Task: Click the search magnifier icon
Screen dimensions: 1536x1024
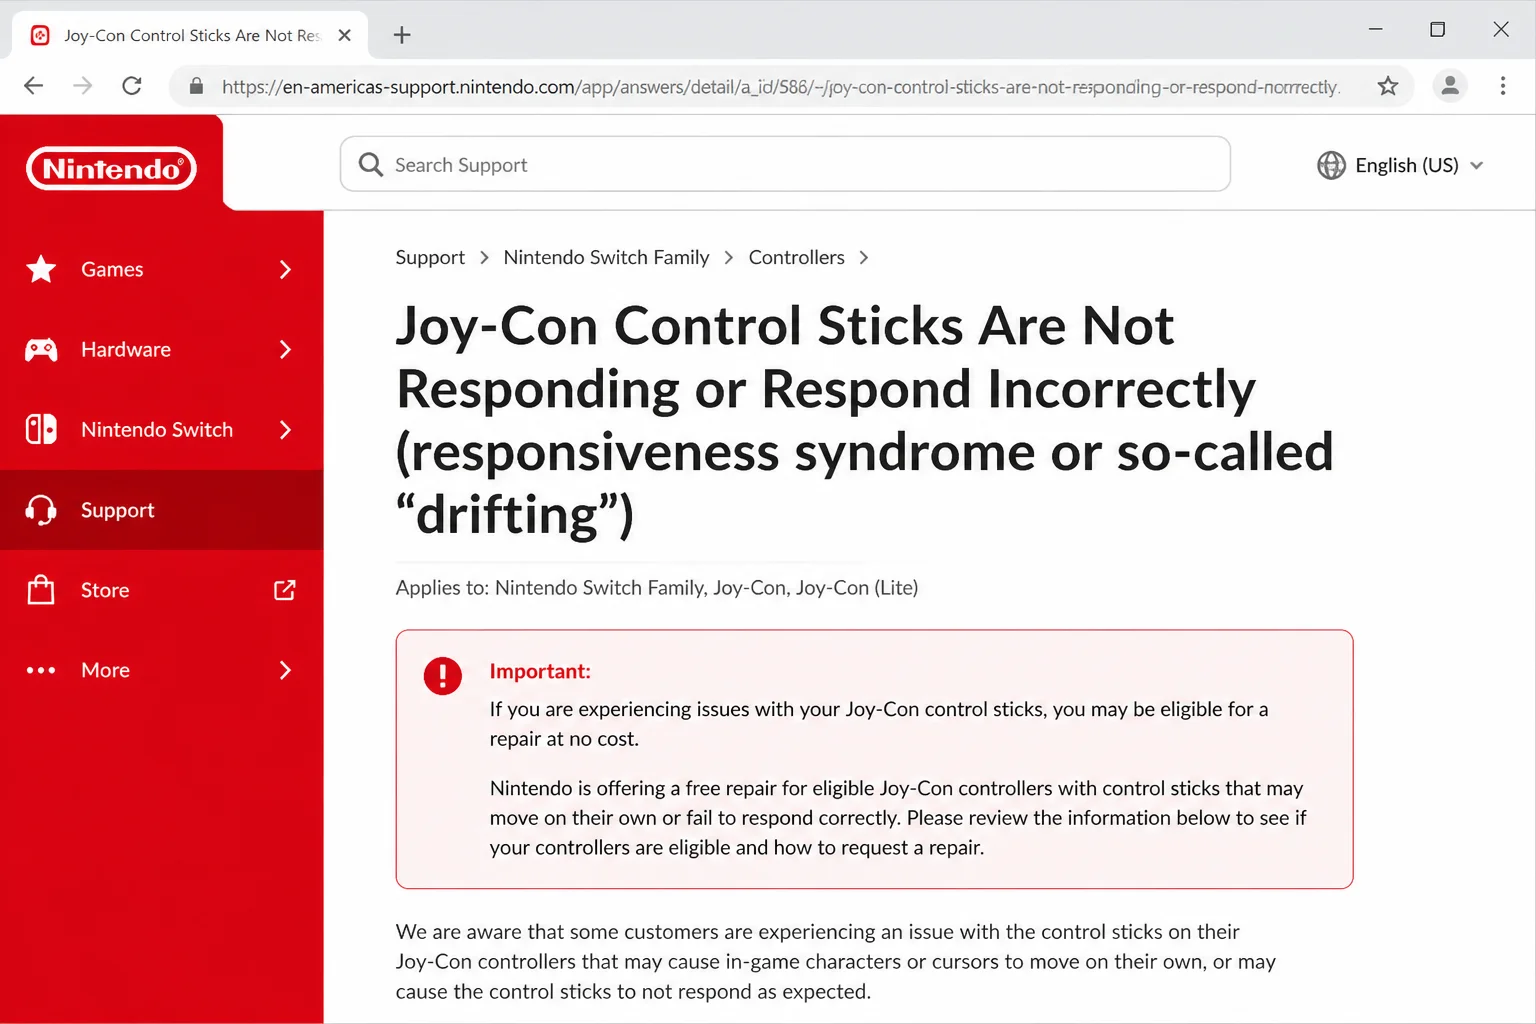Action: click(x=371, y=164)
